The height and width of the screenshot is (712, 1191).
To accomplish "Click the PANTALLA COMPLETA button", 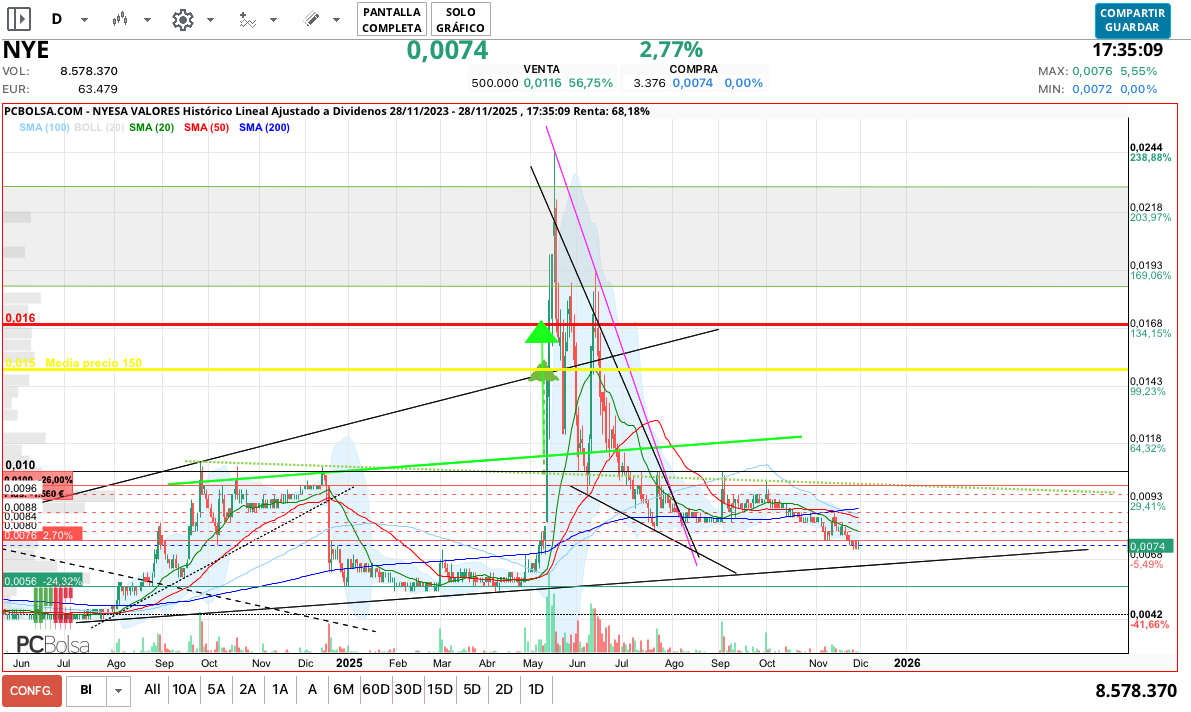I will pyautogui.click(x=392, y=19).
